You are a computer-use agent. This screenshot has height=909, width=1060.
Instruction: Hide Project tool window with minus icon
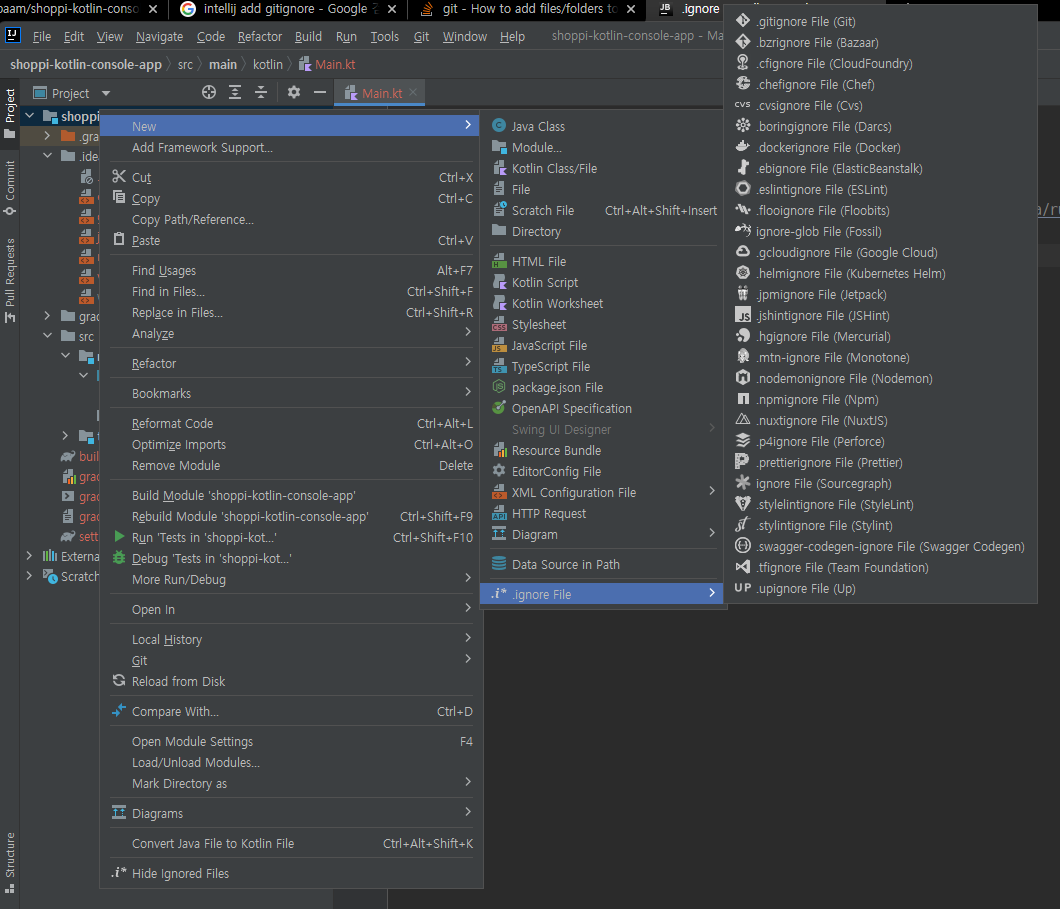(x=320, y=93)
